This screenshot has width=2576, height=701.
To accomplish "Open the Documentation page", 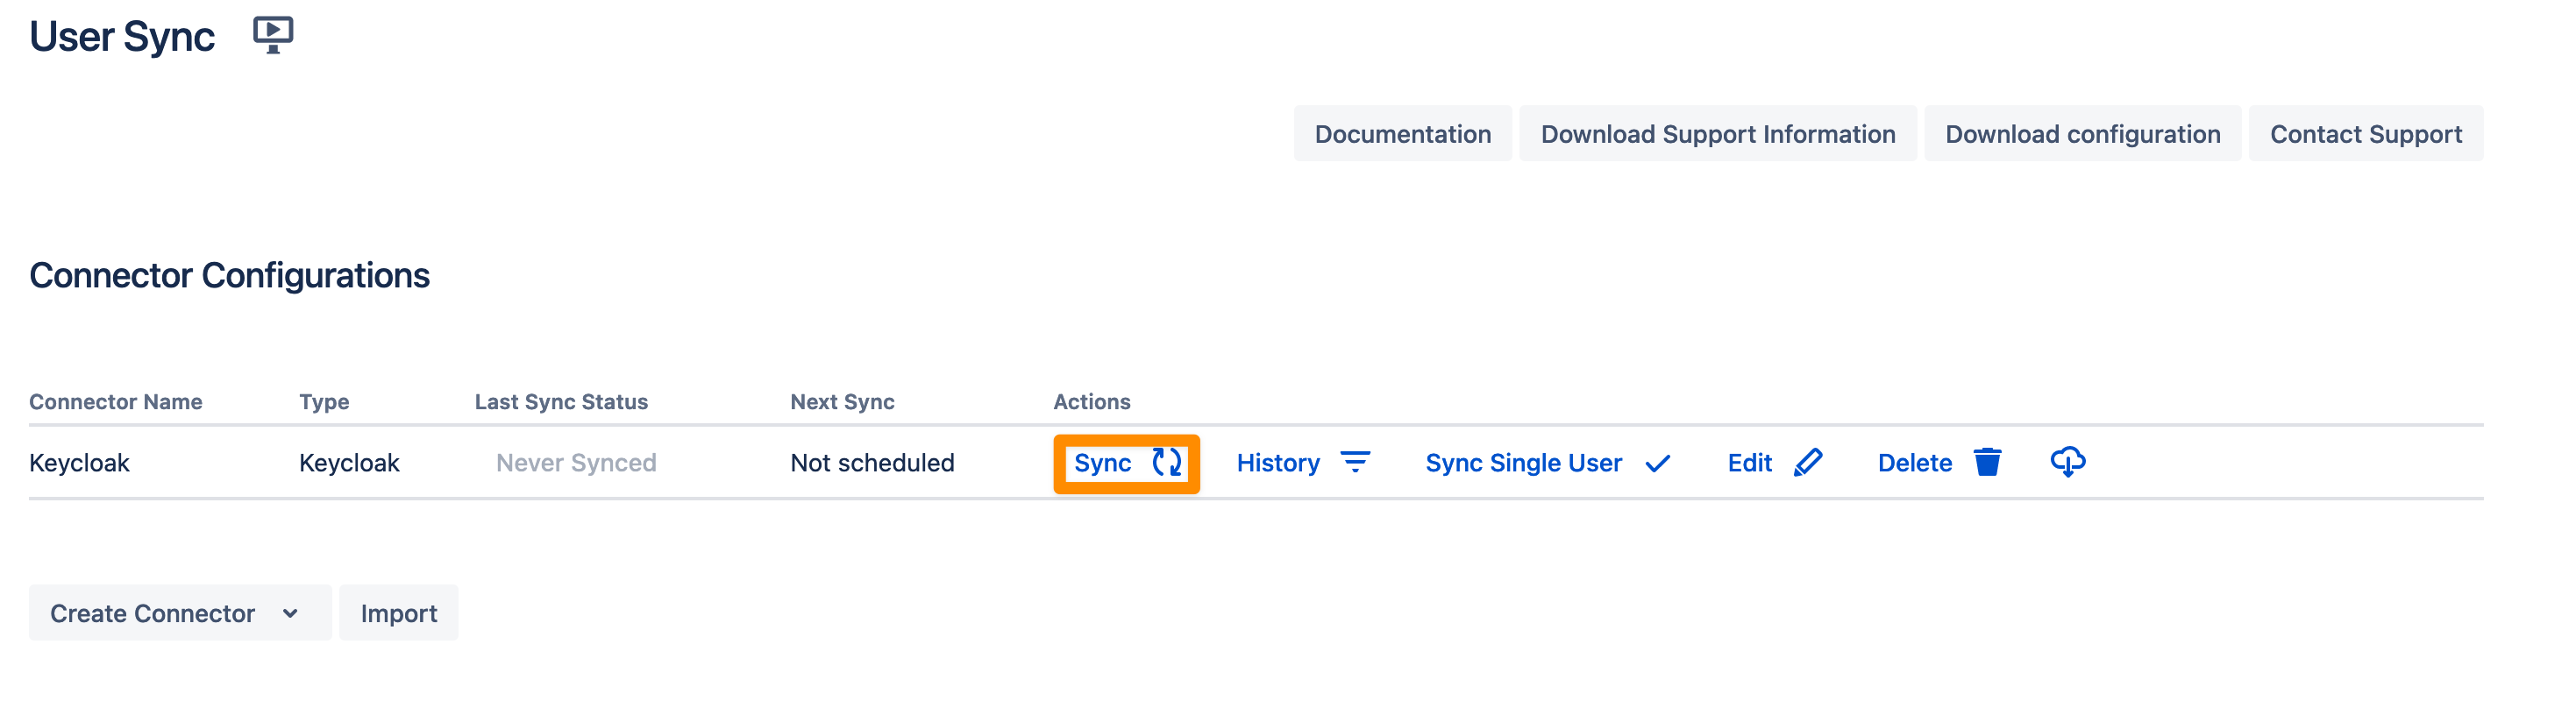I will pos(1402,134).
